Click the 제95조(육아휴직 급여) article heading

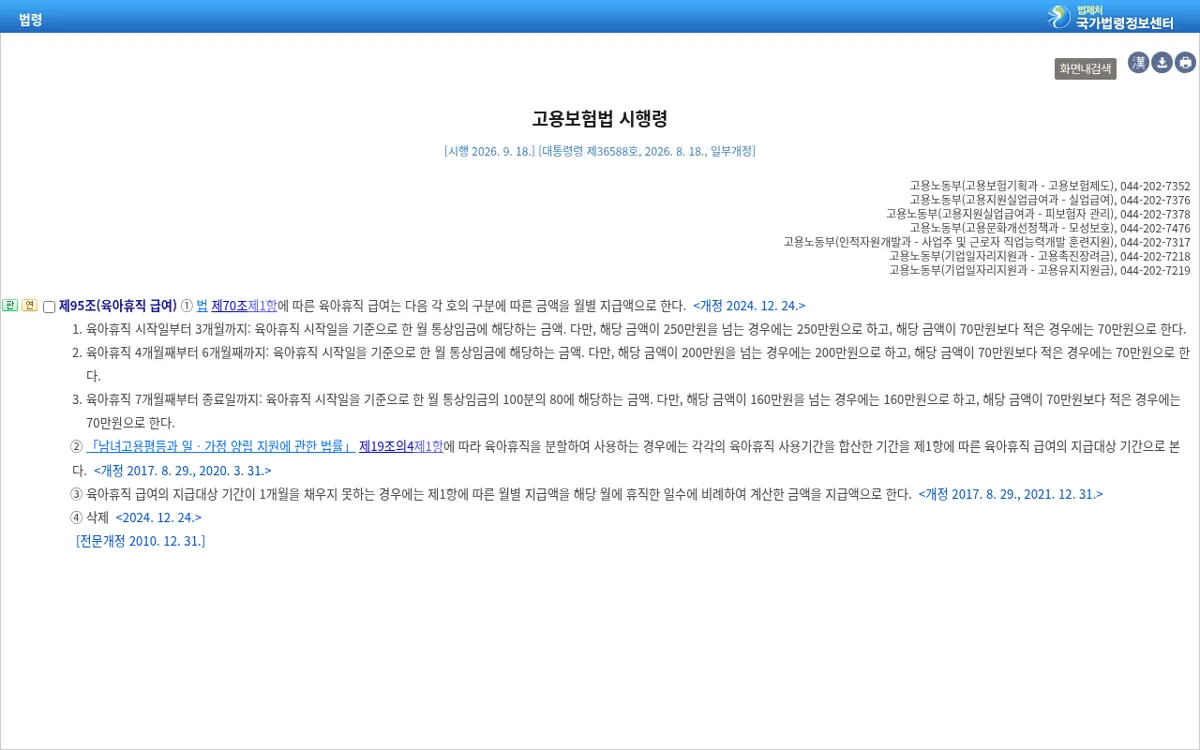point(118,306)
